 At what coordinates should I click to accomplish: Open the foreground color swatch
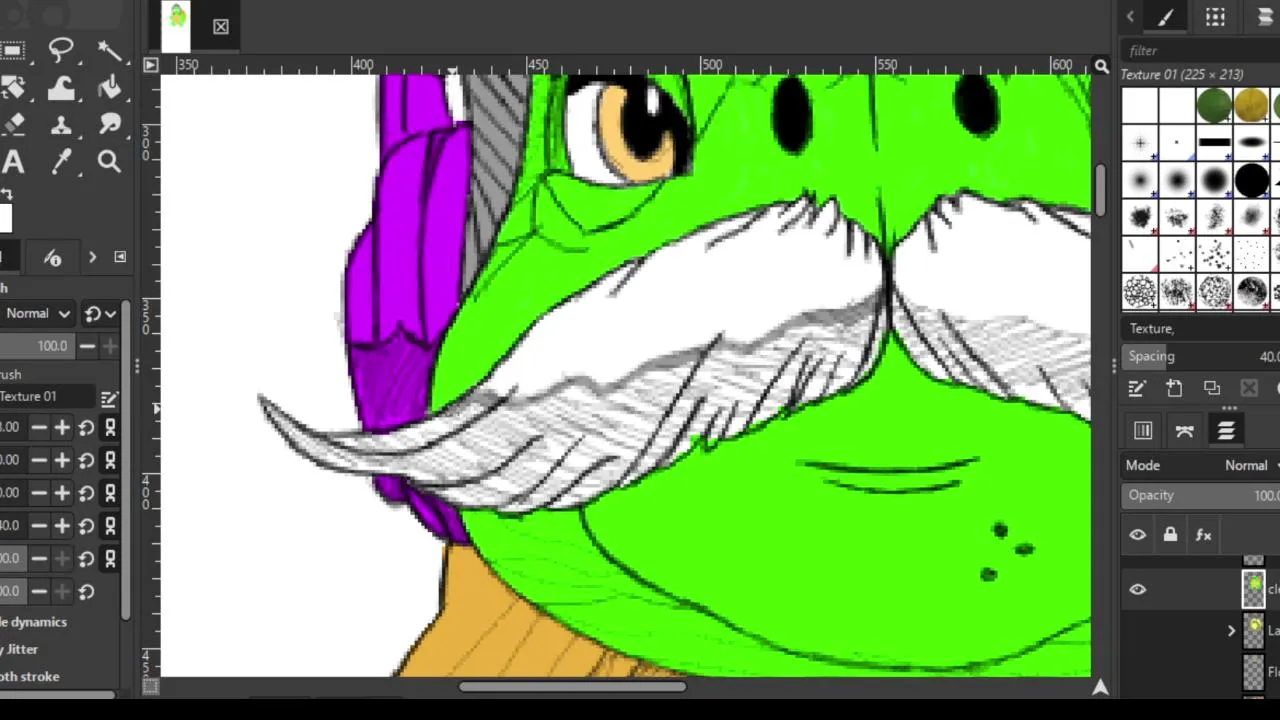pos(5,217)
